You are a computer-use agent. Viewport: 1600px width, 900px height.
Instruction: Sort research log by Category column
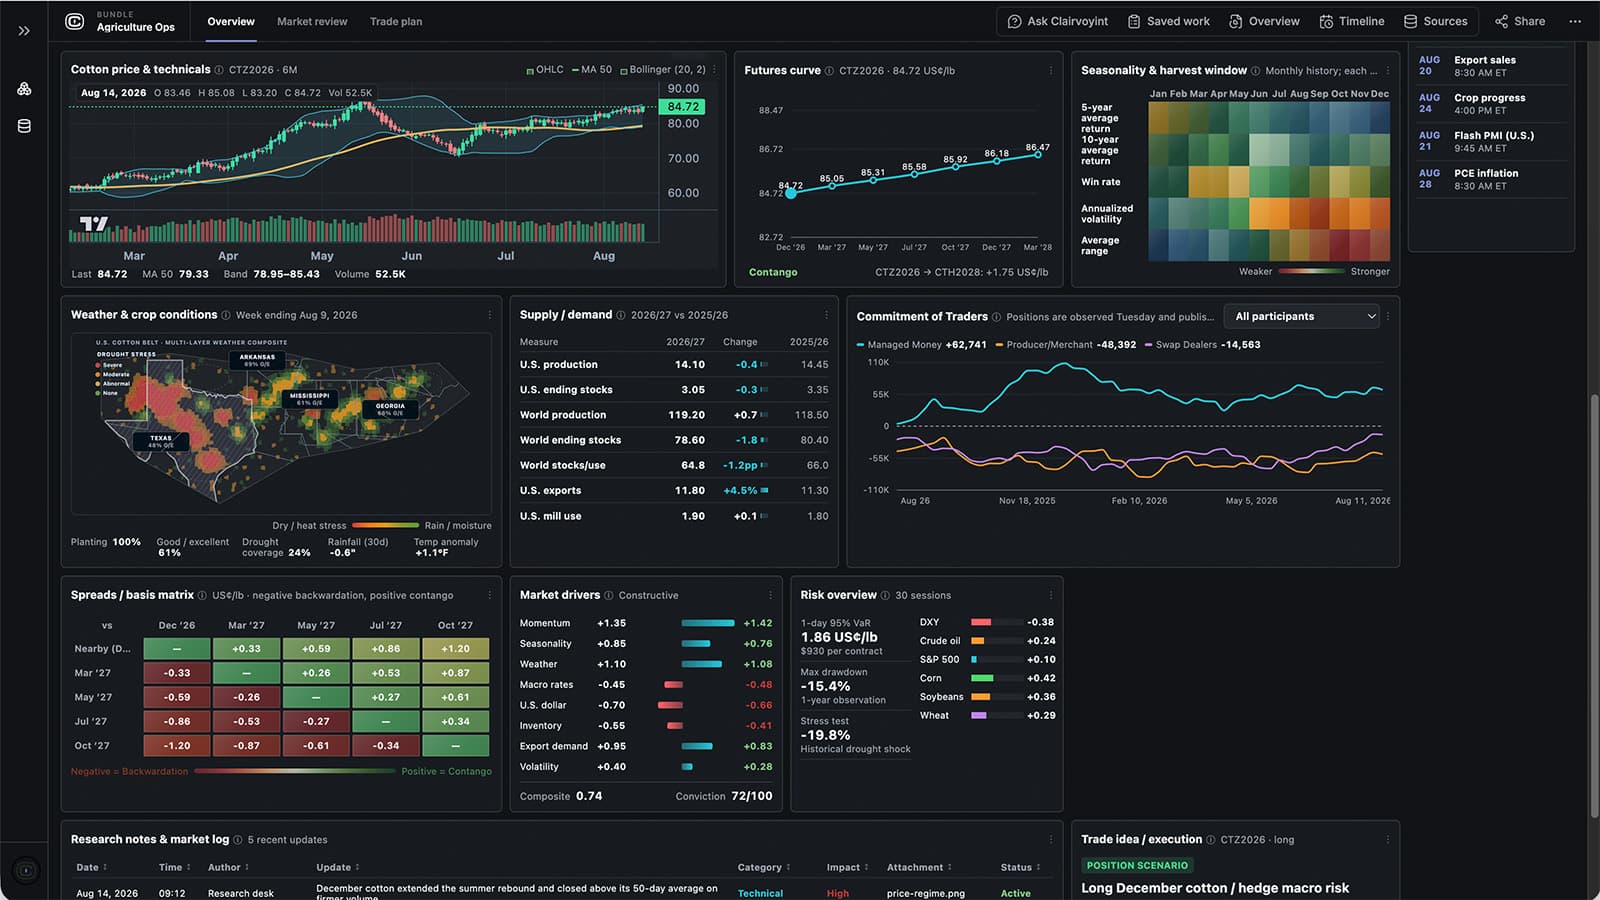click(x=764, y=867)
